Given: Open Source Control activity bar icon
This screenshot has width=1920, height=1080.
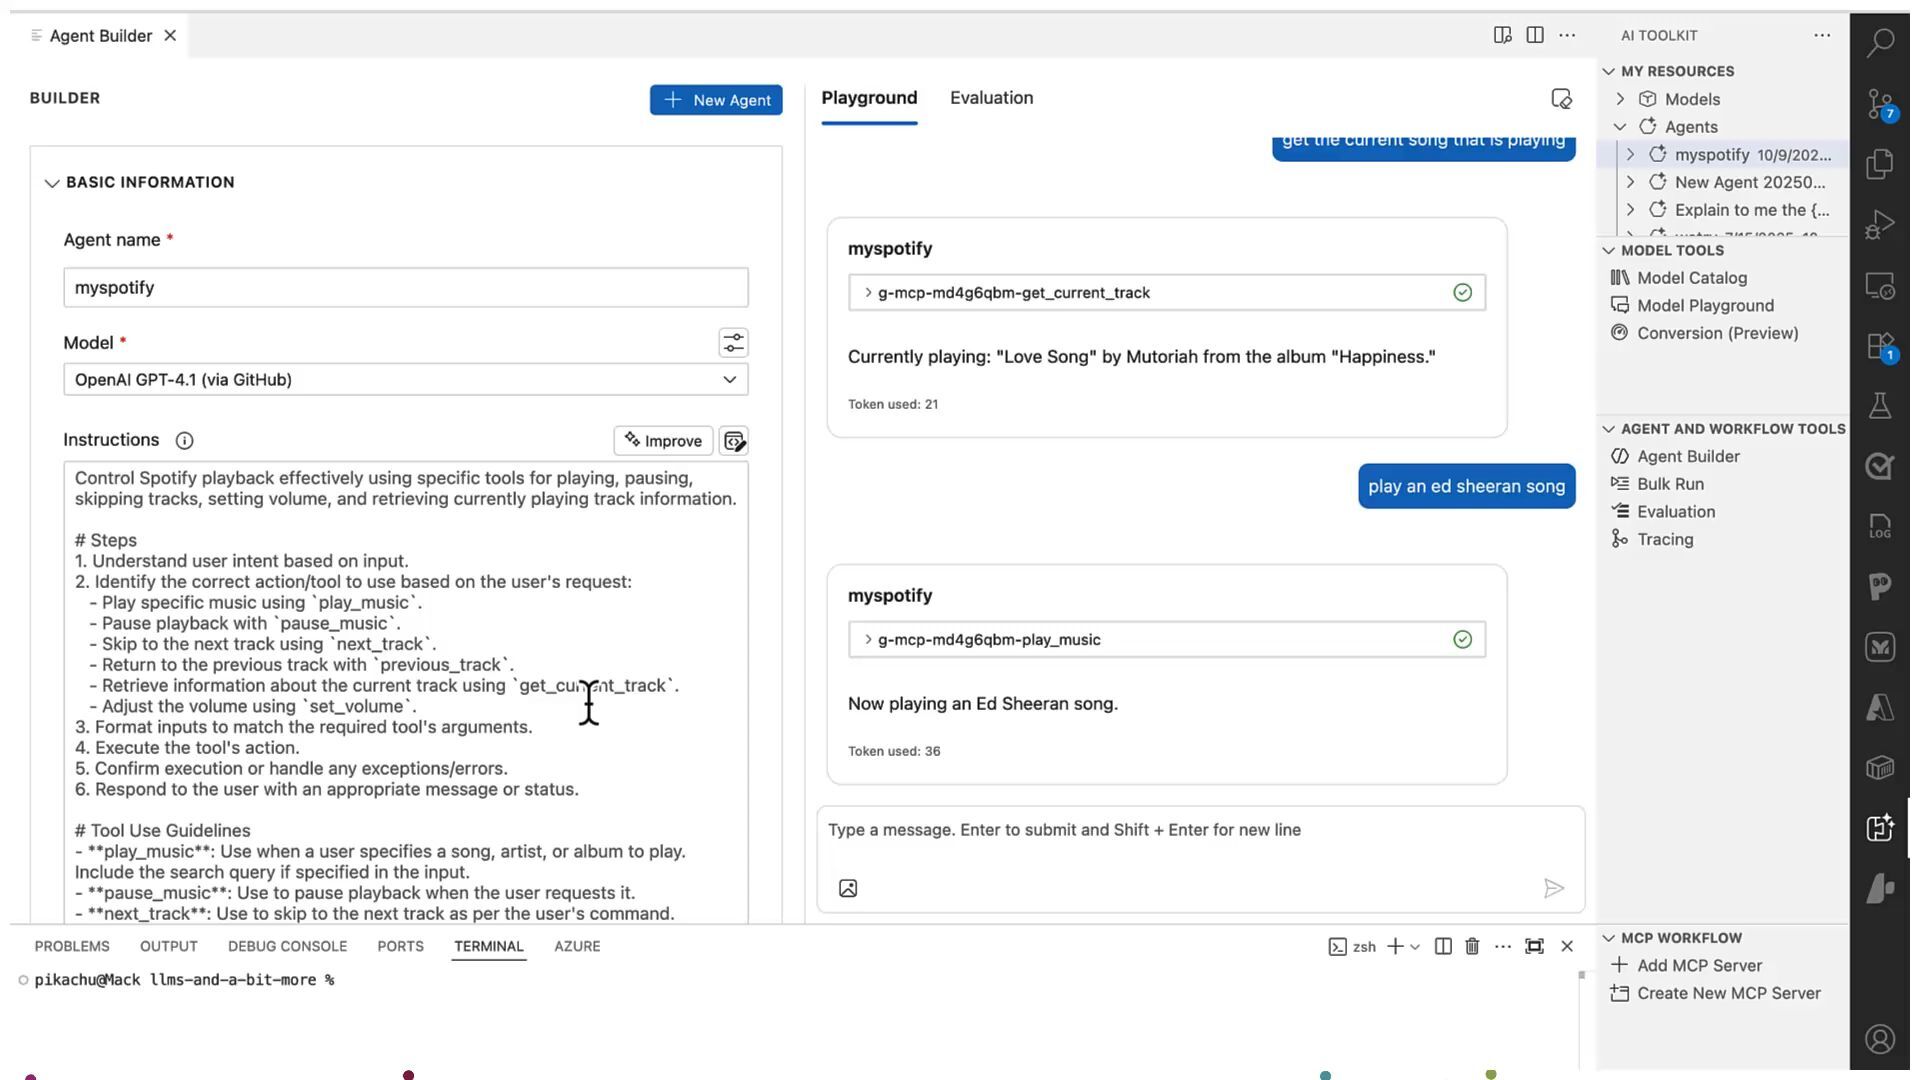Looking at the screenshot, I should tap(1880, 103).
